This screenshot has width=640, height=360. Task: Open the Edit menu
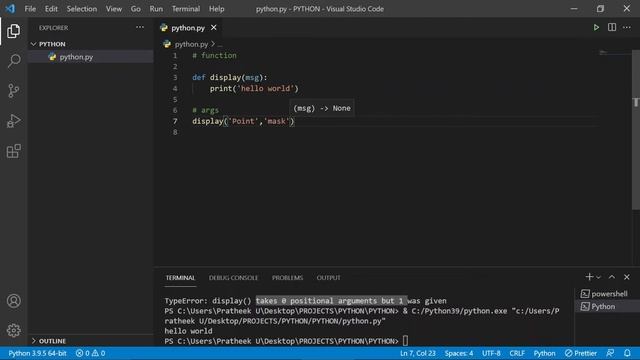(x=51, y=9)
